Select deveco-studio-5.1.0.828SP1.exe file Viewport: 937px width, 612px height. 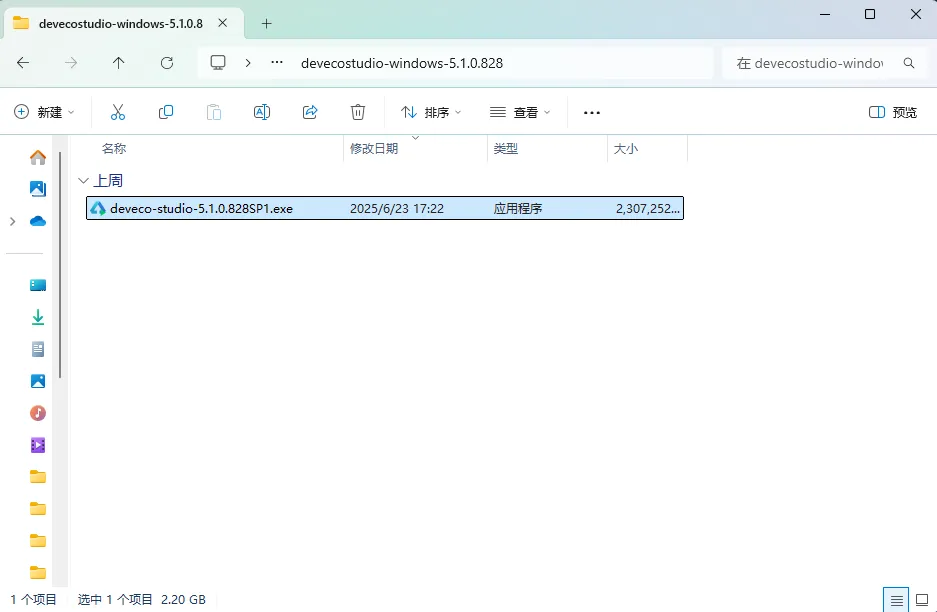[x=385, y=208]
